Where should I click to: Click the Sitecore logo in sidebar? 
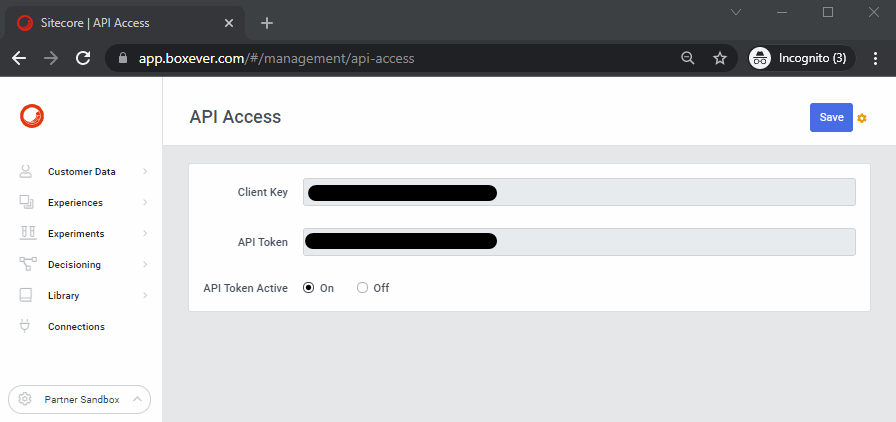[32, 116]
